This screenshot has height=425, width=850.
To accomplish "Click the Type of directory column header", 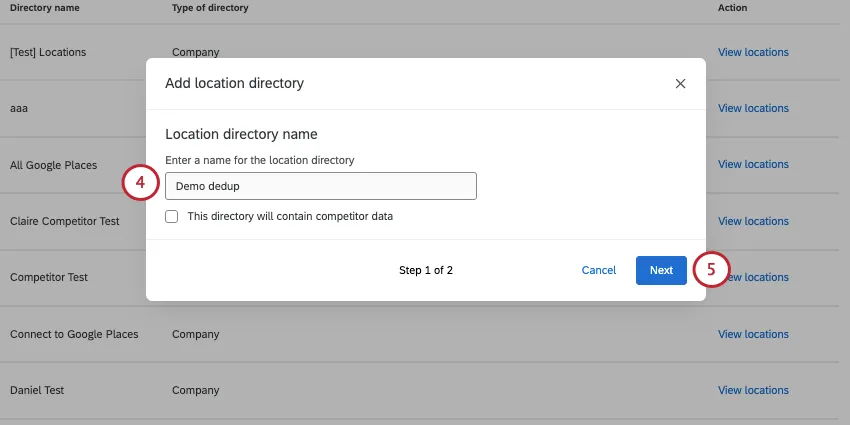I will tap(210, 8).
